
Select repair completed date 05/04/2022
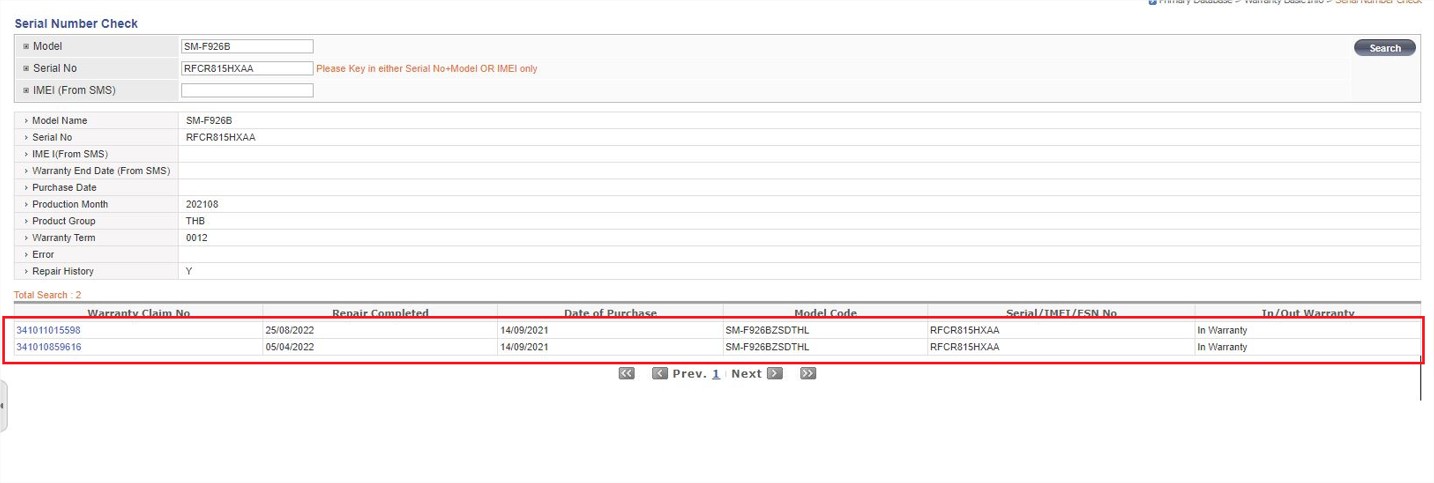[290, 347]
